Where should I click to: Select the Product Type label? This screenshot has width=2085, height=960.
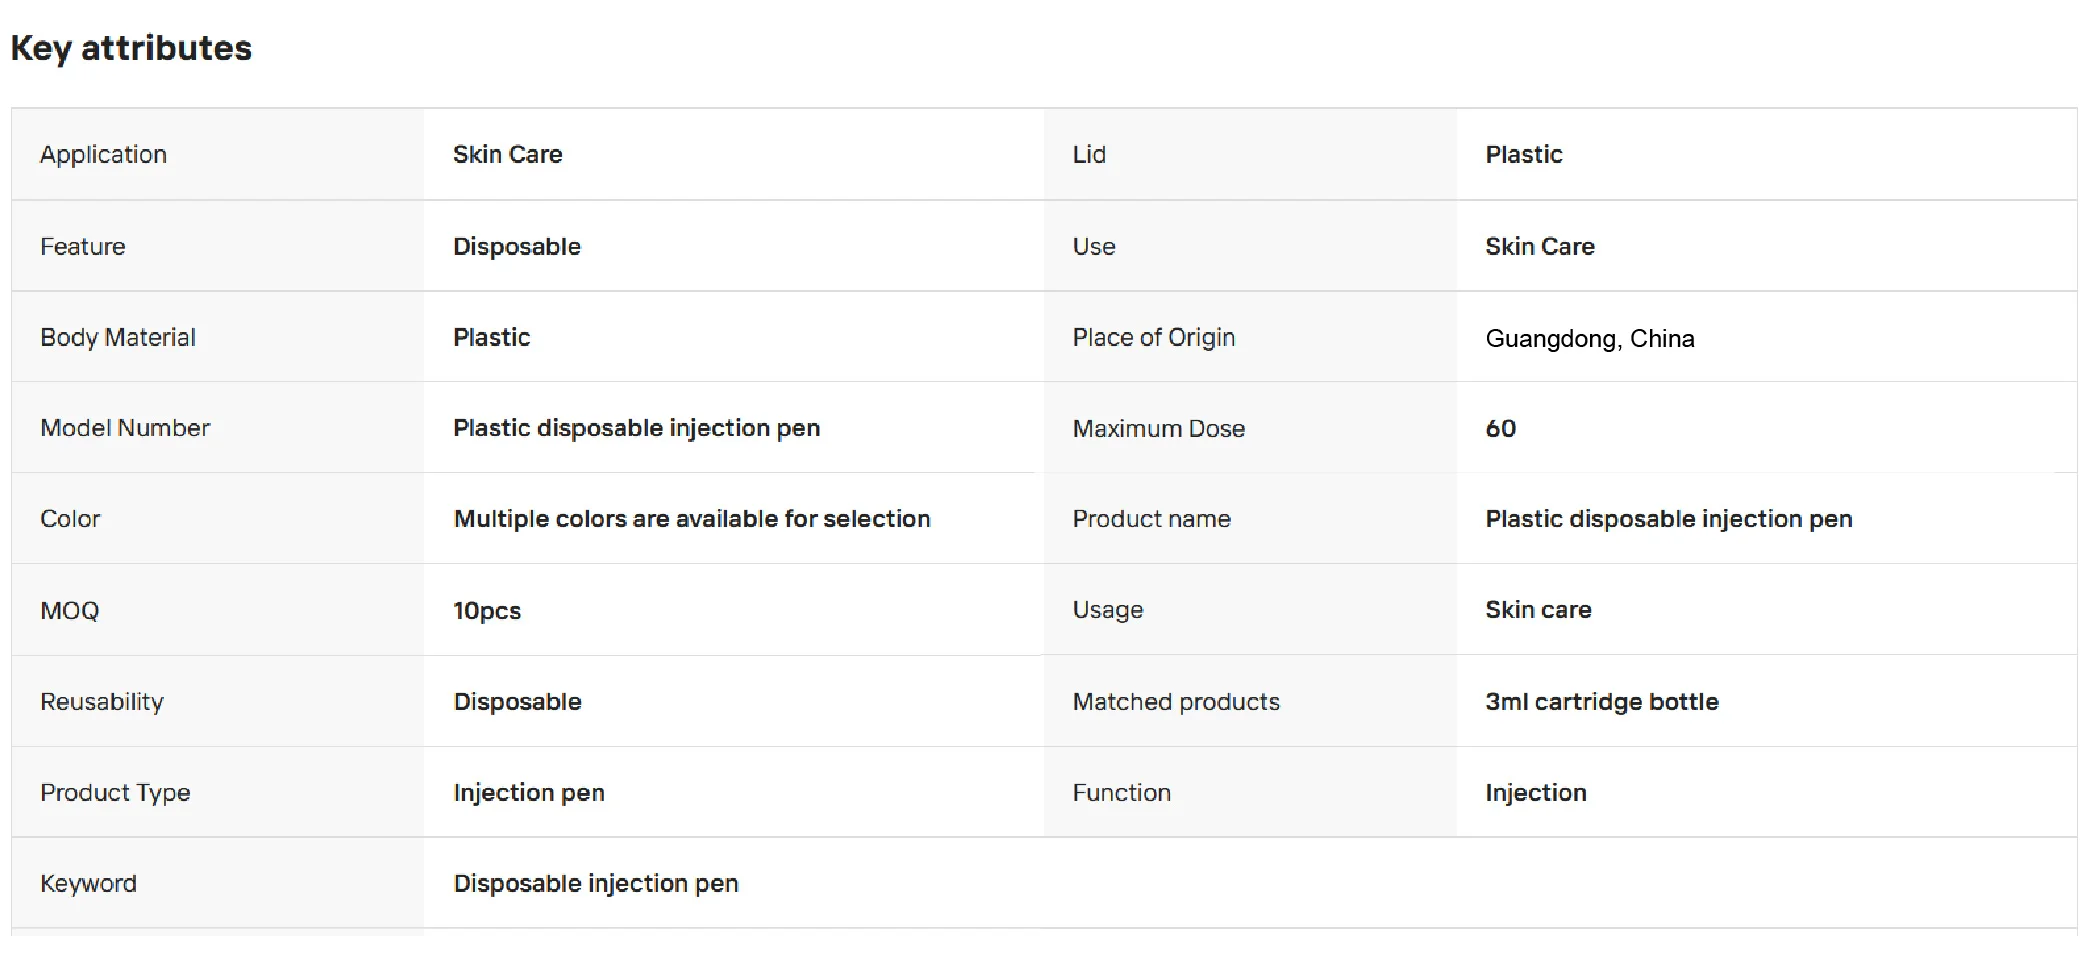(x=115, y=792)
